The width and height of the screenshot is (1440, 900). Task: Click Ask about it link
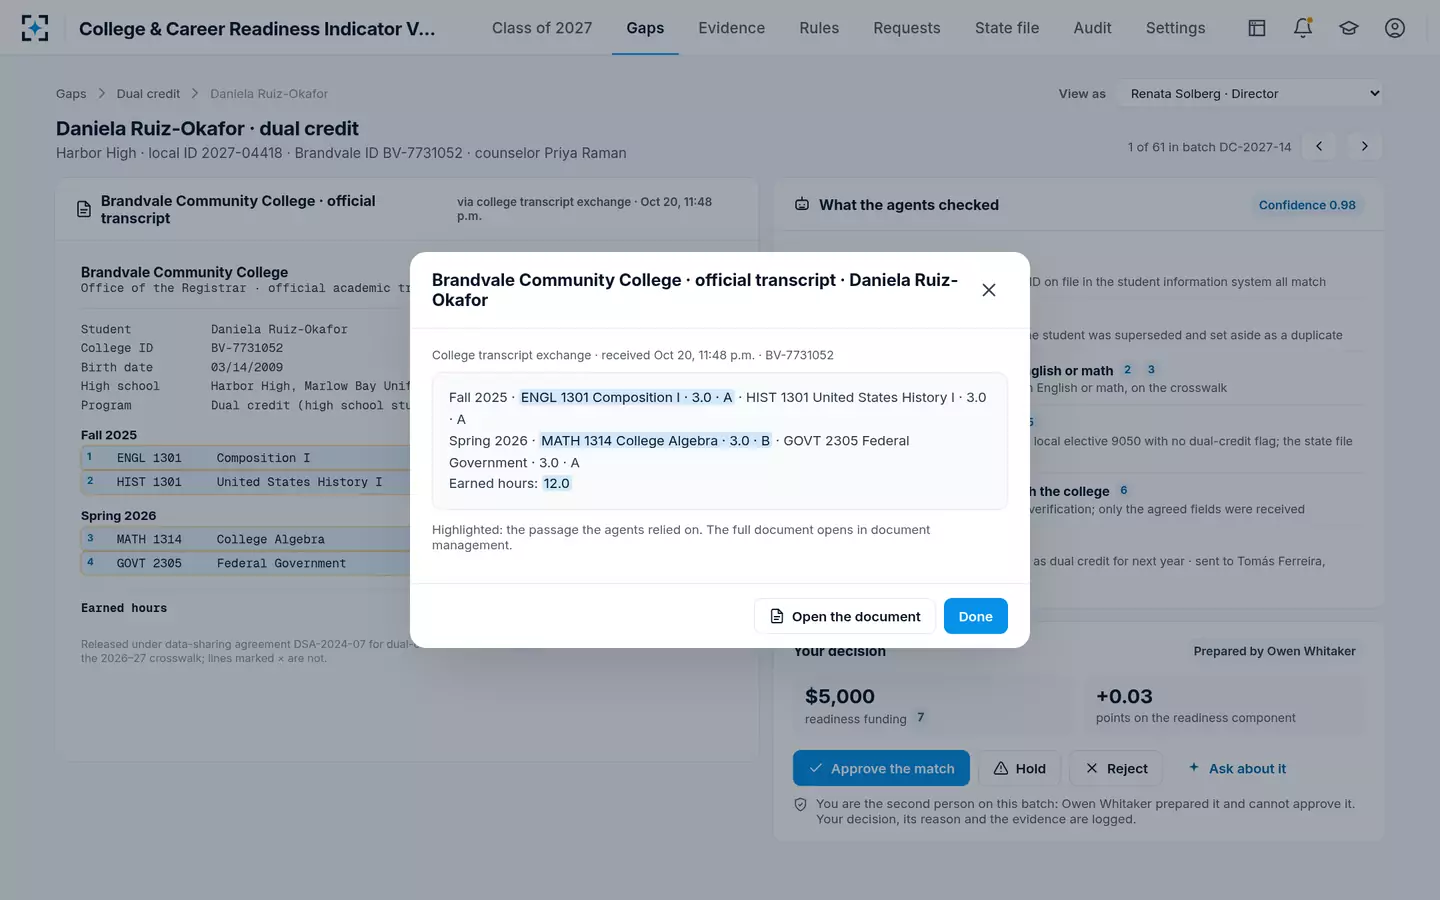[1236, 768]
